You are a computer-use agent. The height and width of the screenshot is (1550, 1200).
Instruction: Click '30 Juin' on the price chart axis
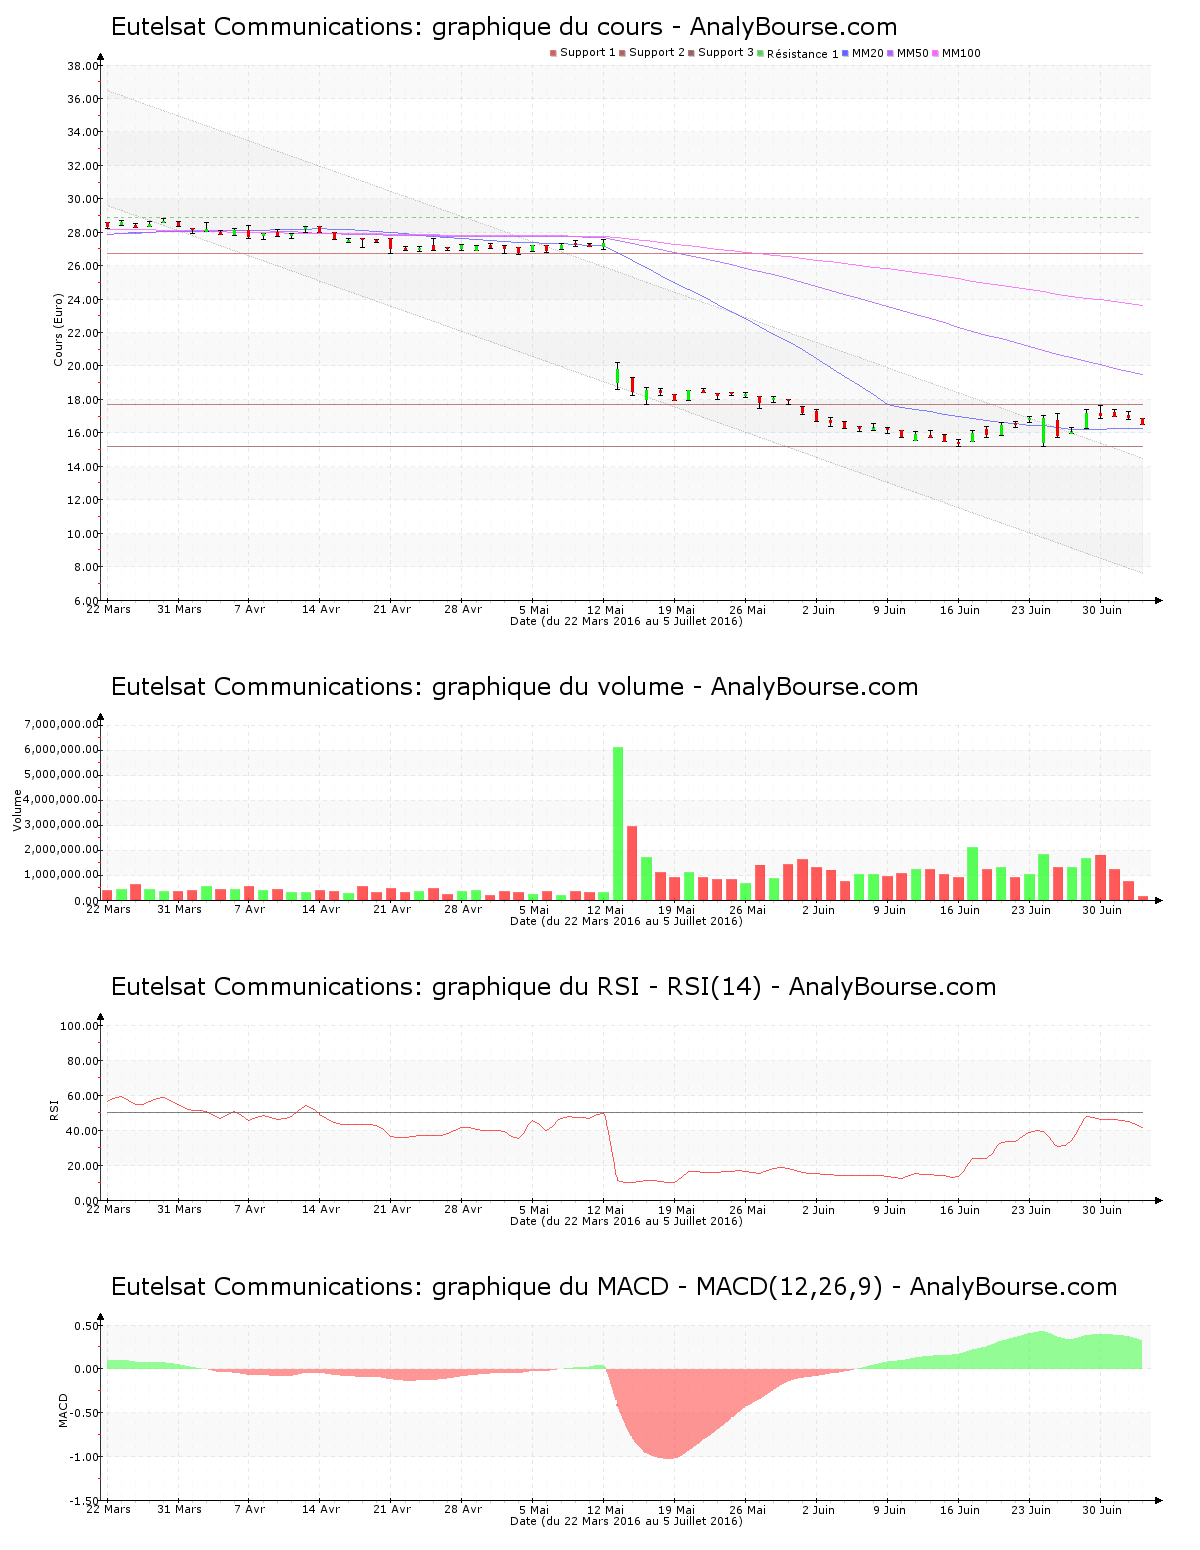click(x=1102, y=610)
